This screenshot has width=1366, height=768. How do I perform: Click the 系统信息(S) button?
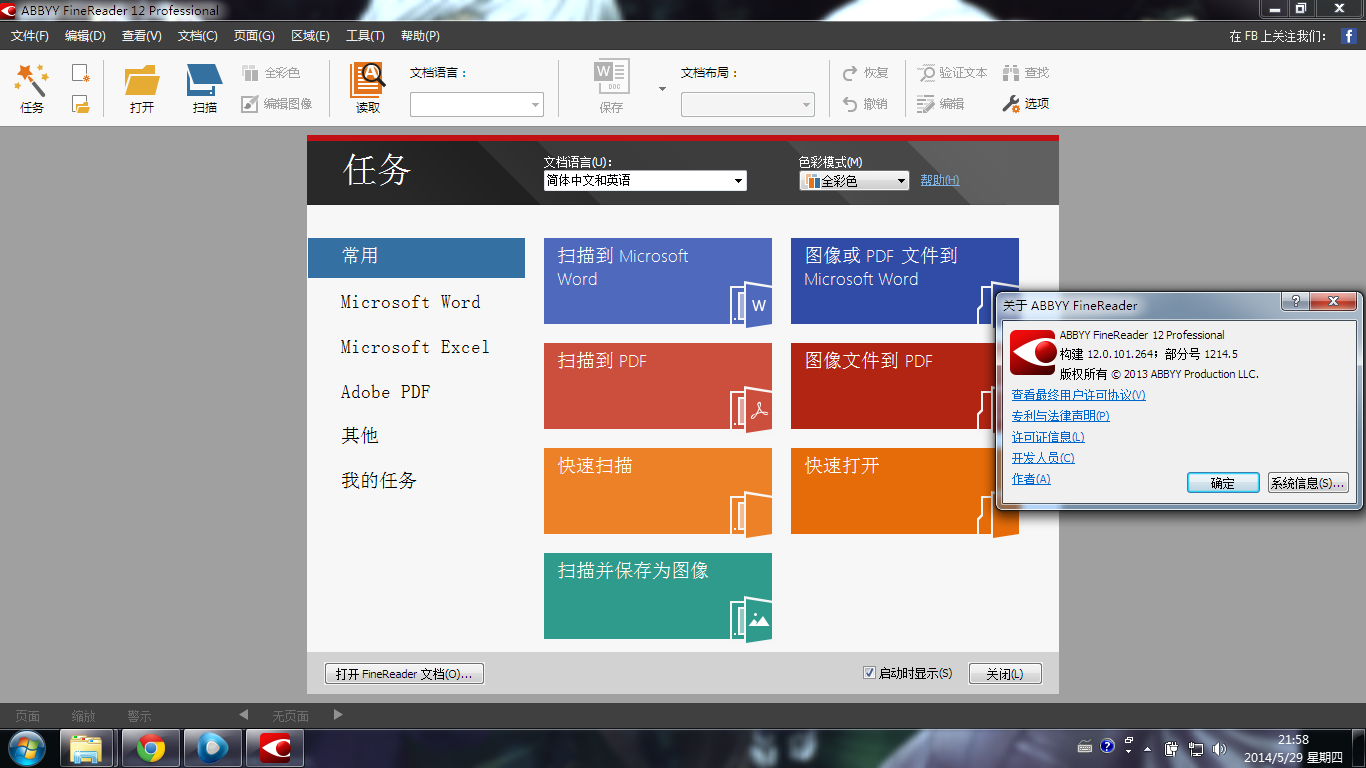pyautogui.click(x=1307, y=483)
